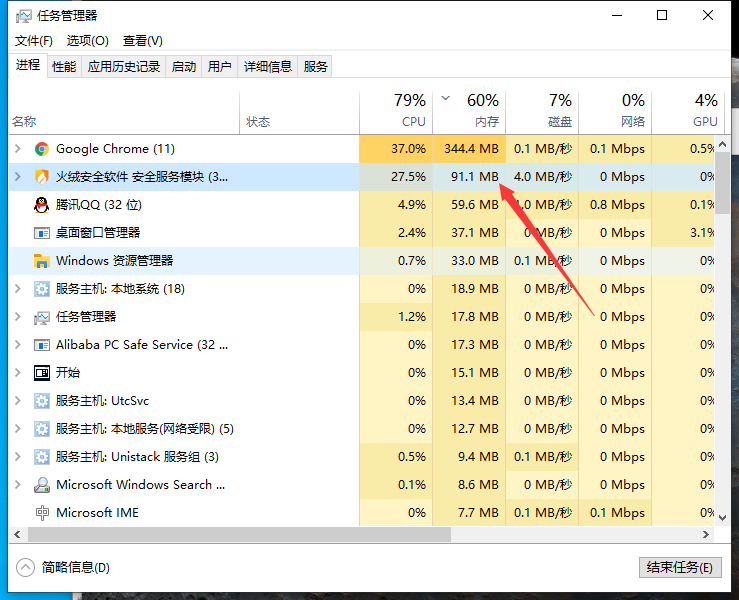The width and height of the screenshot is (739, 600).
Task: Click the Microsoft Windows Search icon
Action: tap(41, 485)
